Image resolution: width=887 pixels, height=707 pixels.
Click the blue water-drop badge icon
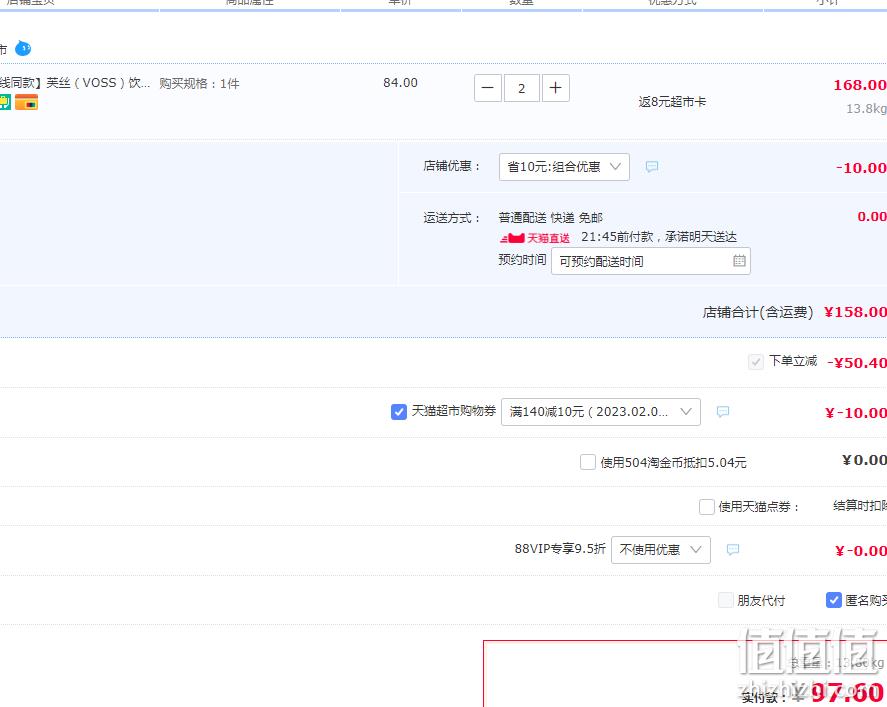coord(23,49)
